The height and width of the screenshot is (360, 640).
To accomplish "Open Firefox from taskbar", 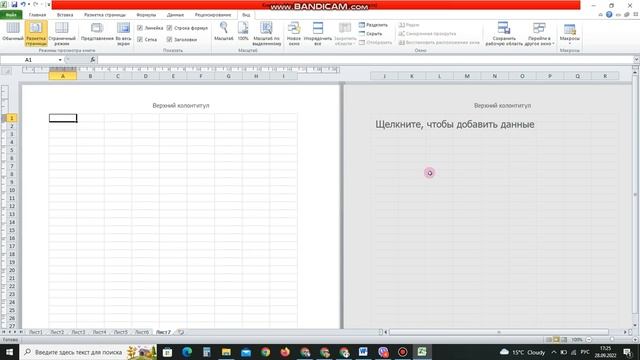I will click(x=285, y=352).
